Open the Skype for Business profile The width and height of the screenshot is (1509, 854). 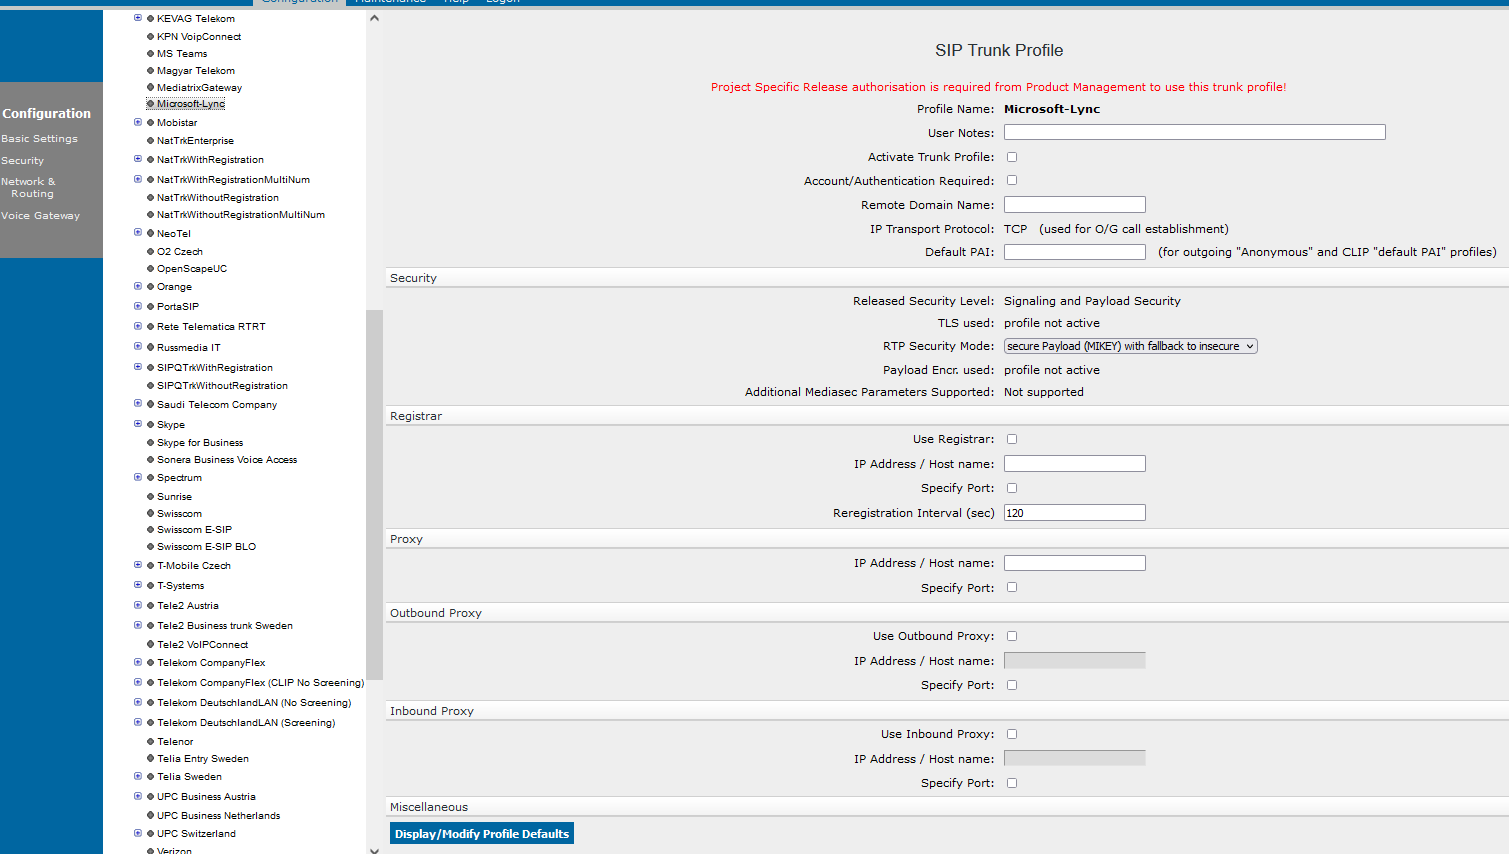pos(200,443)
